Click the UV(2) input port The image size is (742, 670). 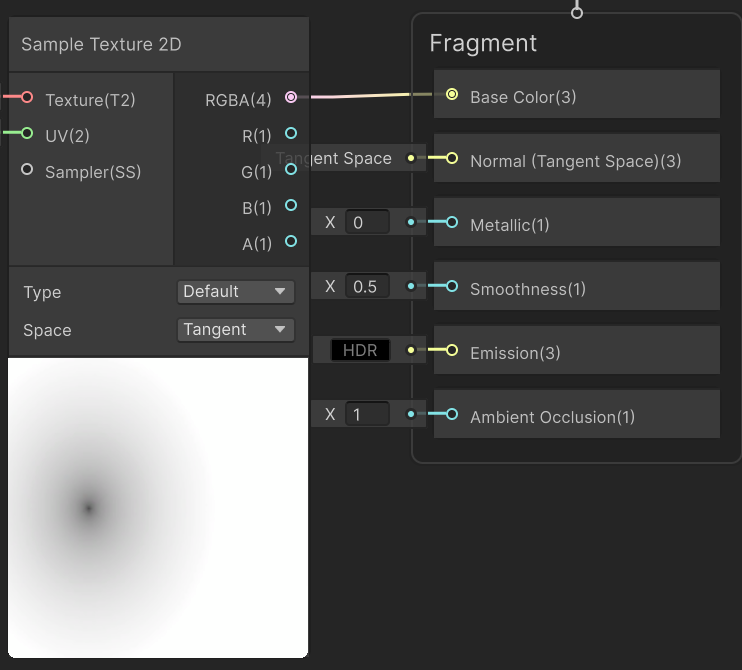click(x=27, y=133)
